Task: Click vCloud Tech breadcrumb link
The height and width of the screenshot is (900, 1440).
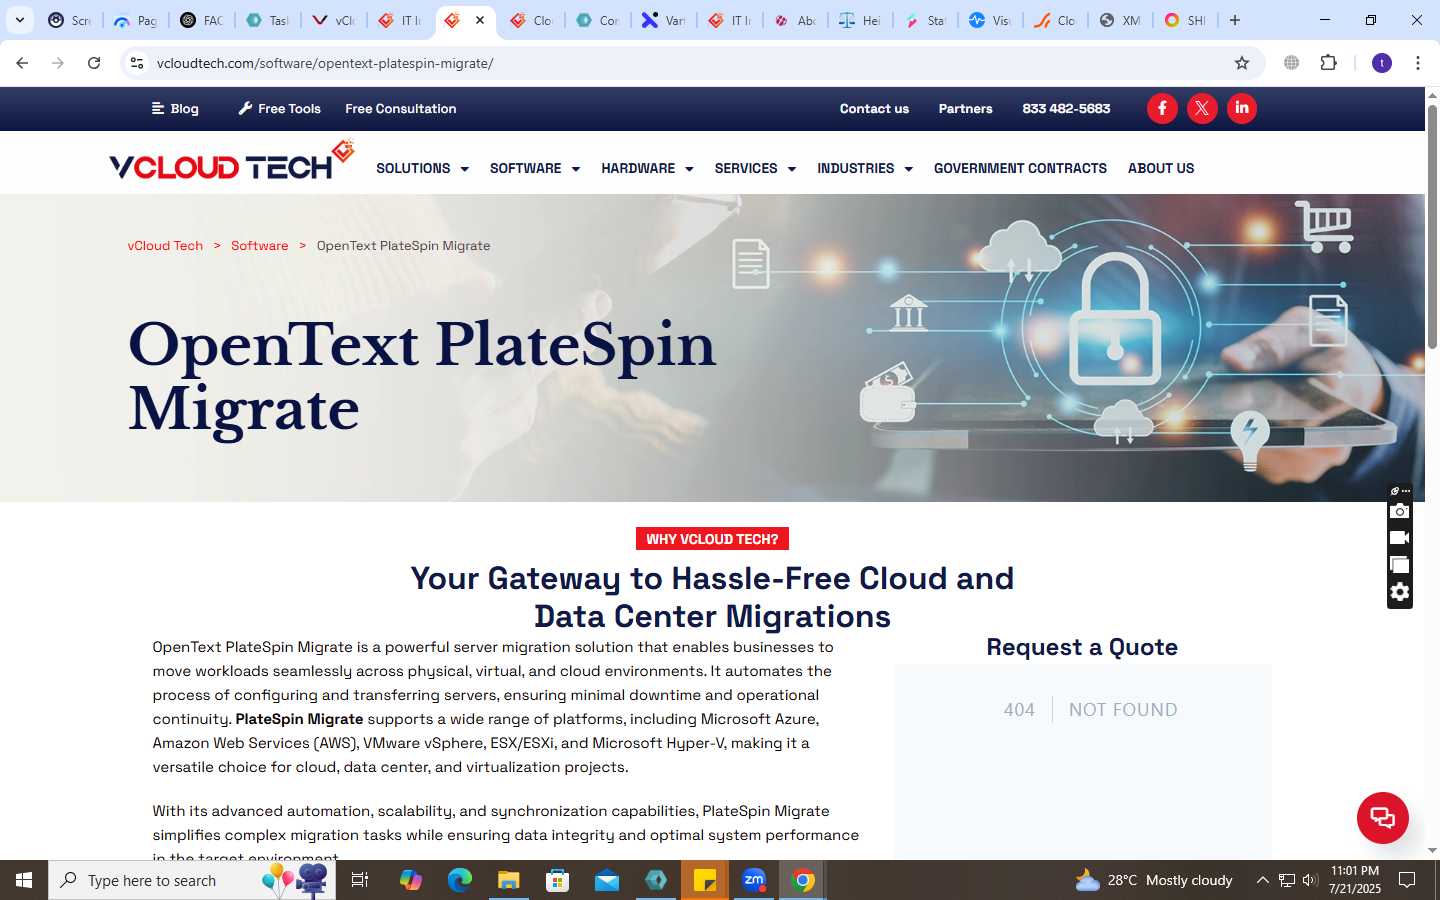Action: pyautogui.click(x=165, y=245)
